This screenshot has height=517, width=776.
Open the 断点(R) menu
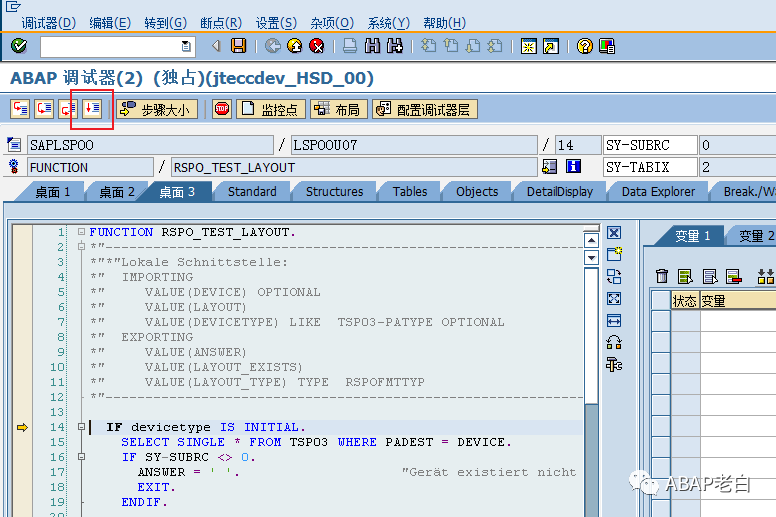(x=221, y=23)
